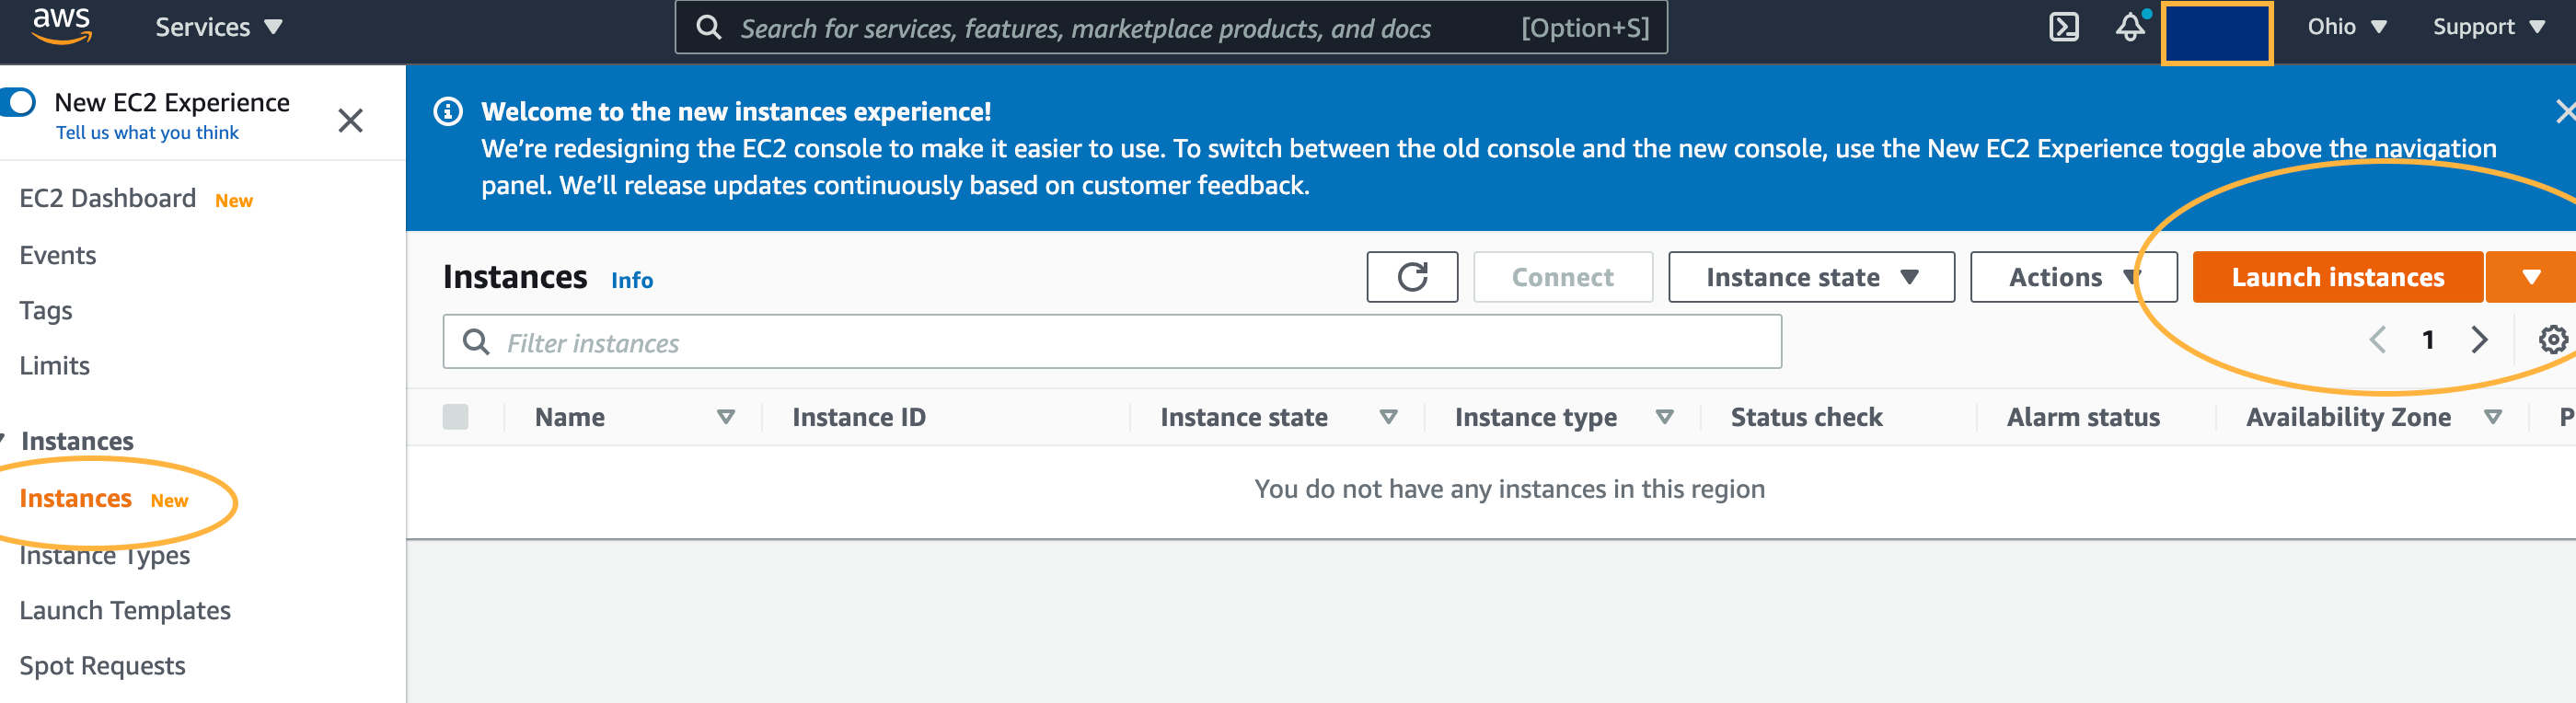
Task: Open table preferences gear icon
Action: click(x=2553, y=340)
